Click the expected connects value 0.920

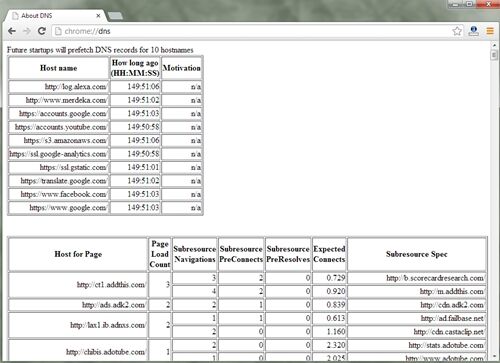(329, 292)
